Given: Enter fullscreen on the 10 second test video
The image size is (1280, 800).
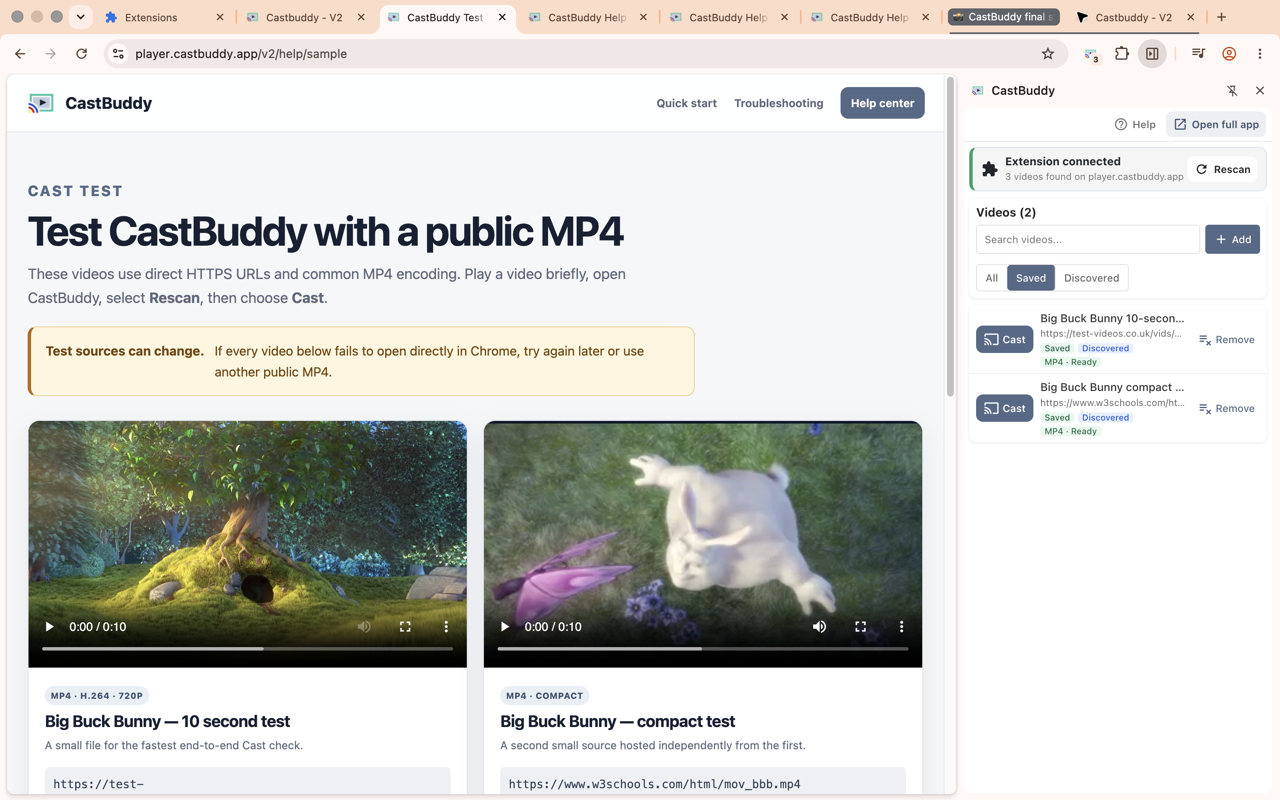Looking at the screenshot, I should [x=405, y=627].
